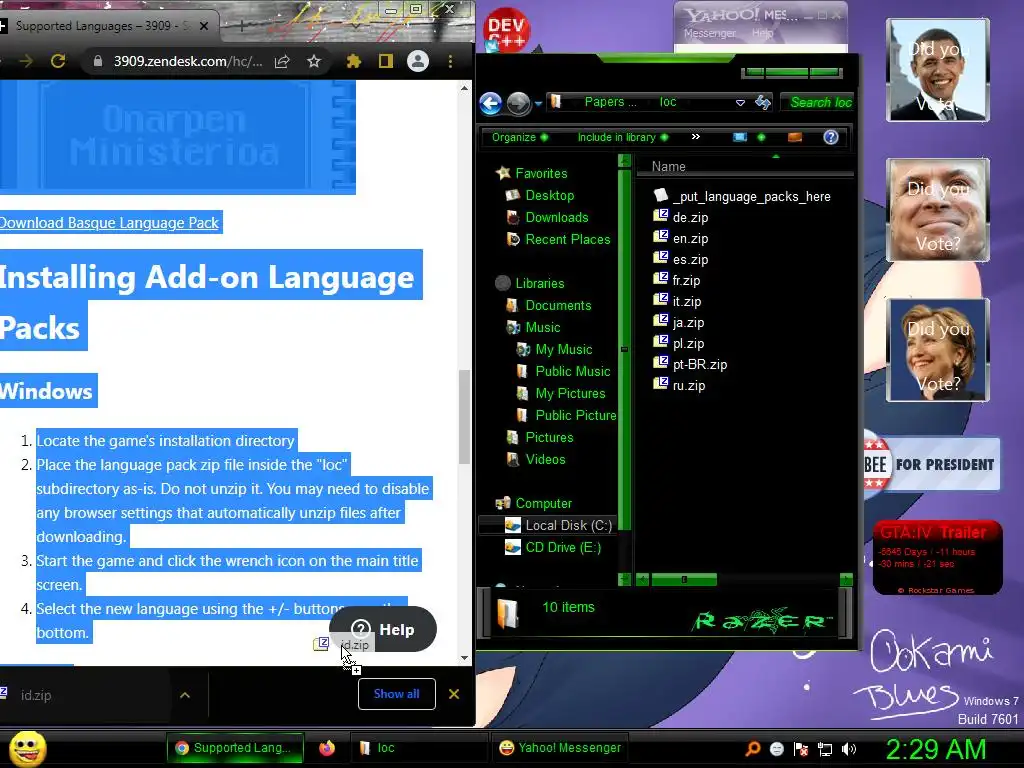
Task: Click the Explorer back arrow button
Action: [x=490, y=103]
